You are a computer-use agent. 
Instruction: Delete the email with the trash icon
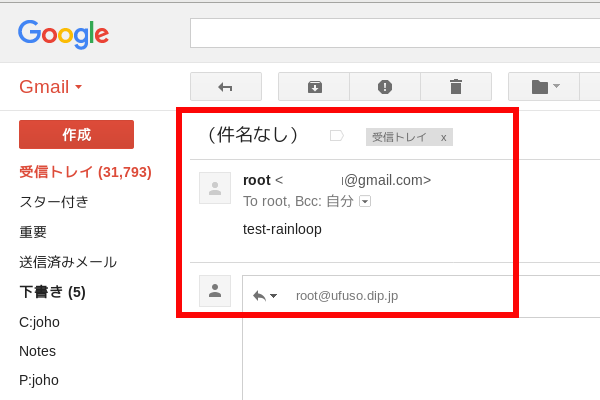pyautogui.click(x=456, y=87)
